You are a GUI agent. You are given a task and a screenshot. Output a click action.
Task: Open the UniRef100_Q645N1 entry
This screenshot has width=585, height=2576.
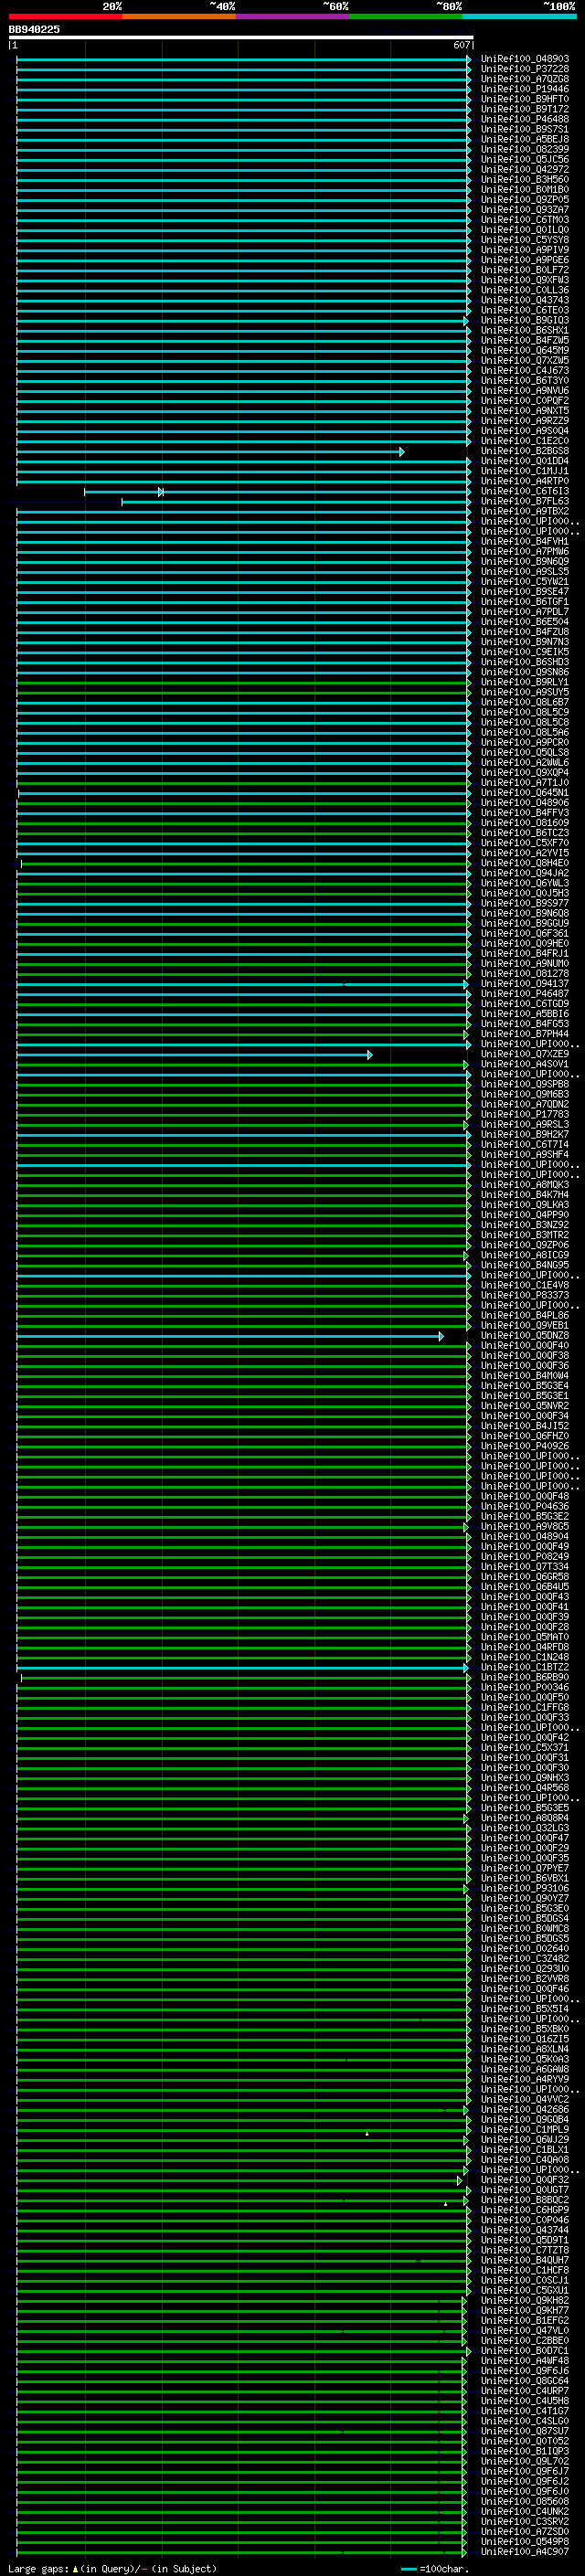click(x=525, y=792)
